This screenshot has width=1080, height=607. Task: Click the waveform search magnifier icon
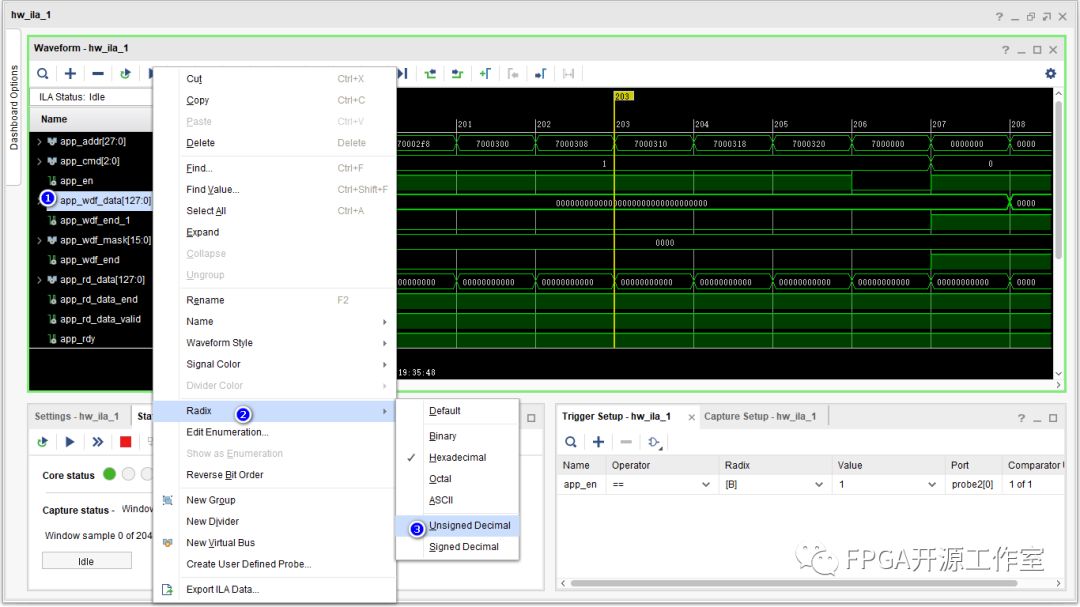(42, 73)
